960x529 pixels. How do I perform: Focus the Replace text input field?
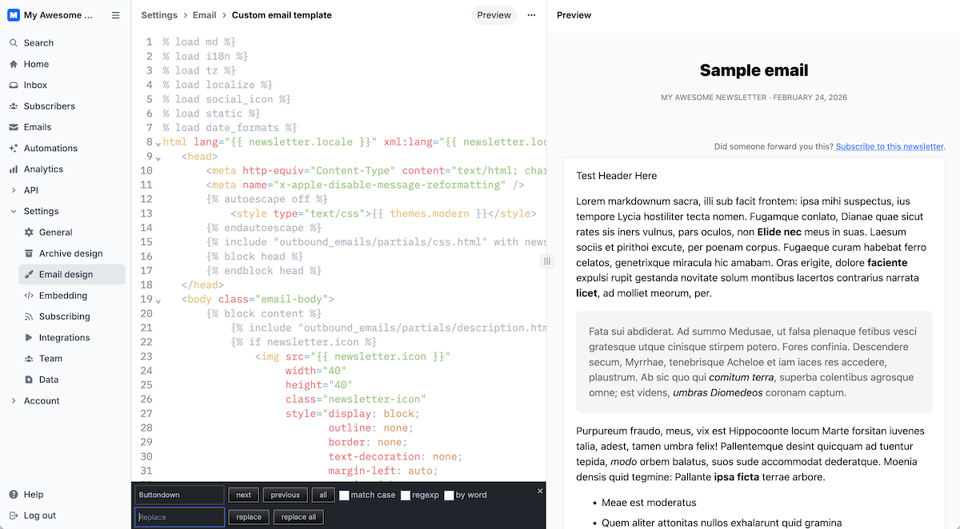click(180, 517)
